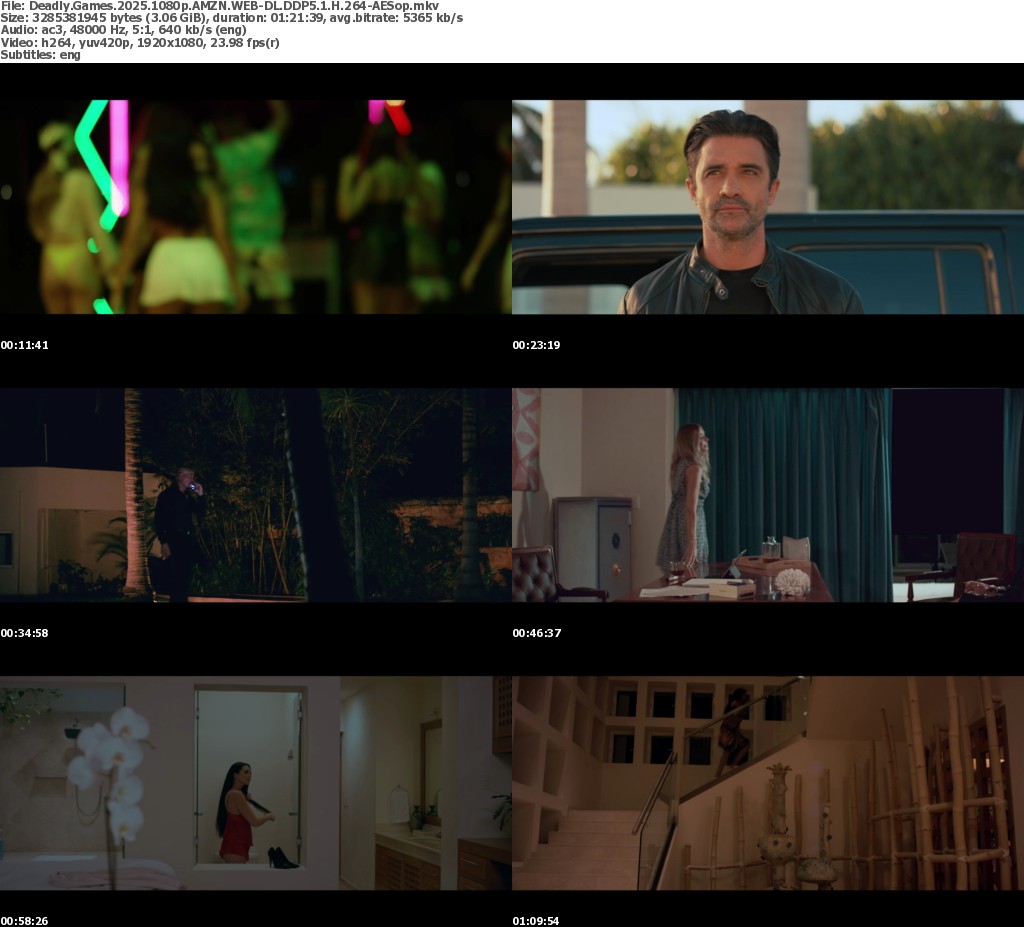The image size is (1024, 927).
Task: Click the thumbnail of man in leather jacket
Action: (x=768, y=207)
